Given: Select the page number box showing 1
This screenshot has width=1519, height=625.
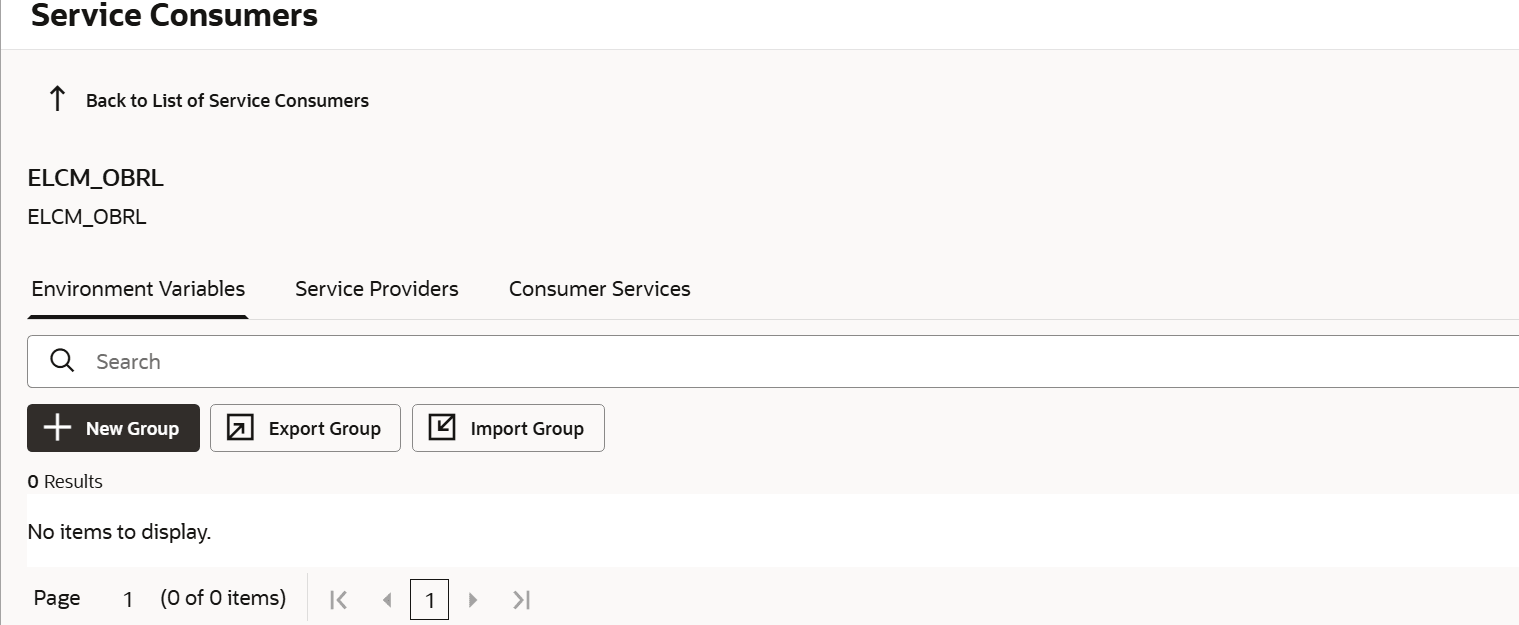Looking at the screenshot, I should [x=429, y=599].
